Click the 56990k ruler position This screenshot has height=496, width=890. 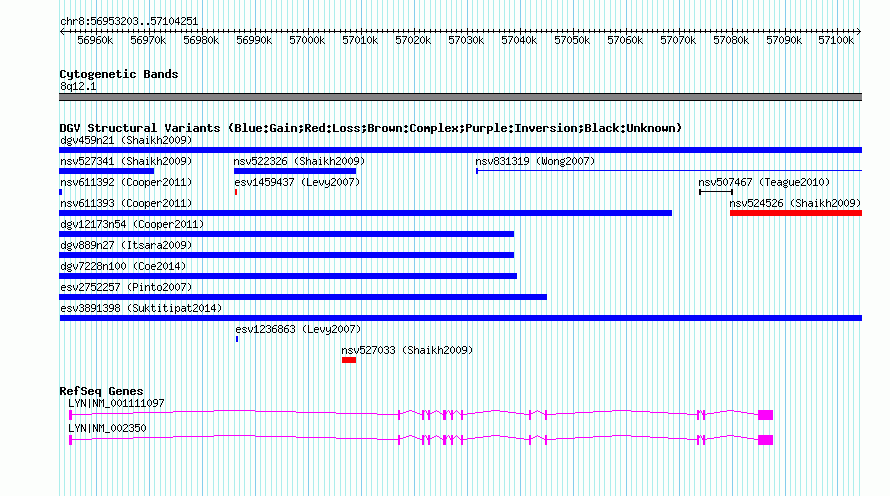[x=254, y=40]
